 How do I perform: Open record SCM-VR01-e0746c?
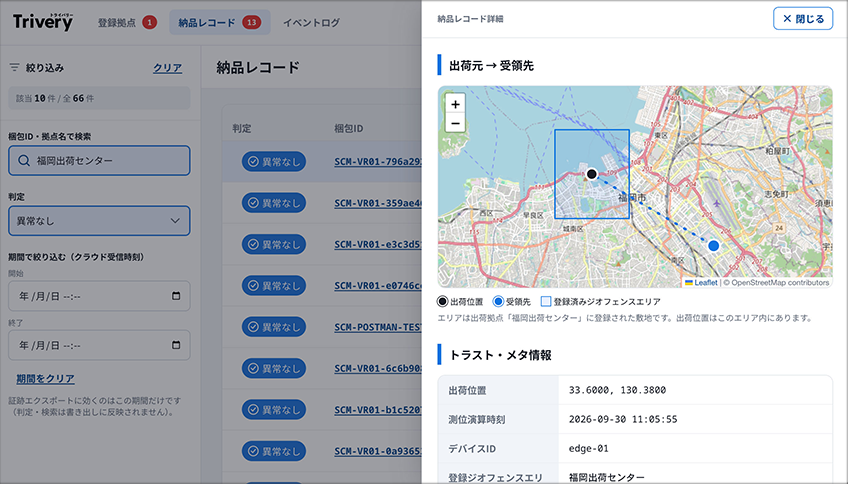pyautogui.click(x=377, y=286)
